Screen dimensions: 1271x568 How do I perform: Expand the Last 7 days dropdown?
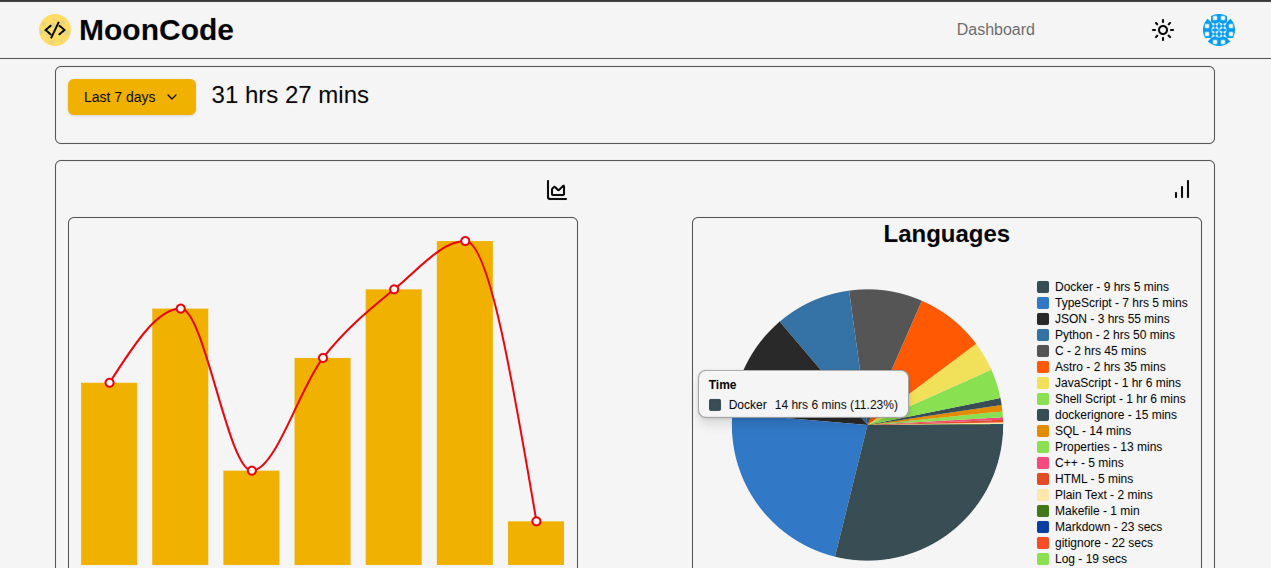(131, 97)
